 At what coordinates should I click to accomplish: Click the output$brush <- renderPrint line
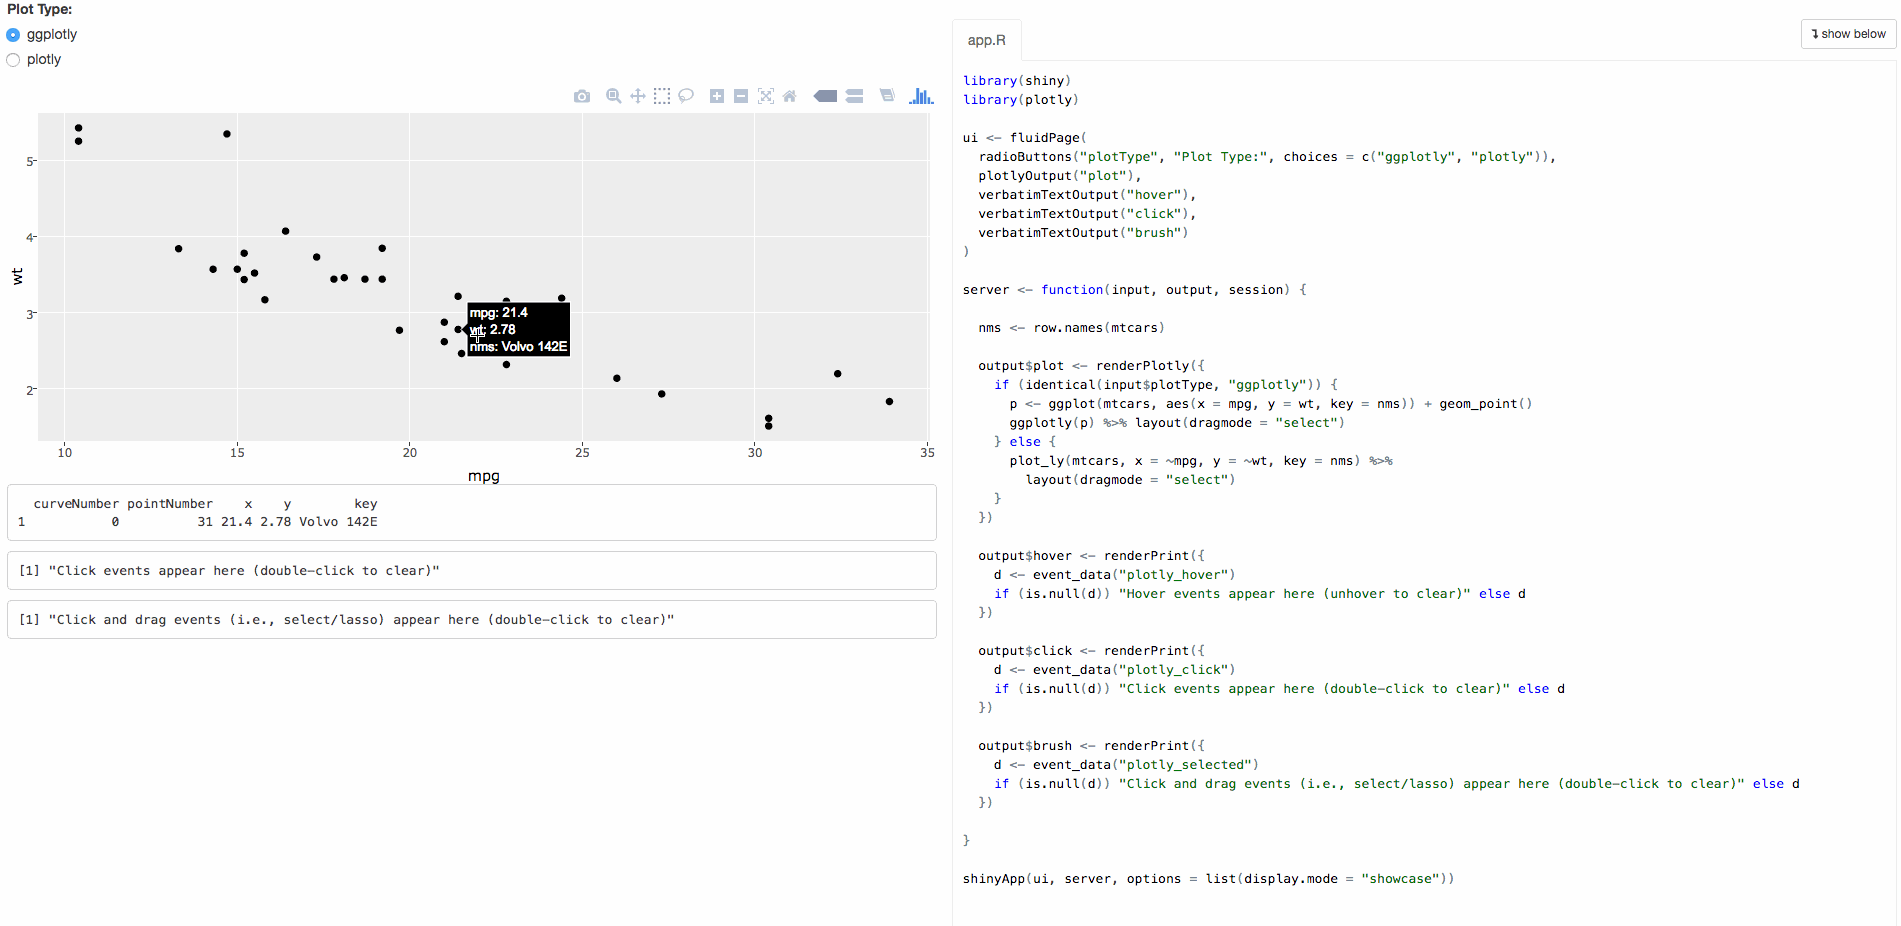point(1092,746)
